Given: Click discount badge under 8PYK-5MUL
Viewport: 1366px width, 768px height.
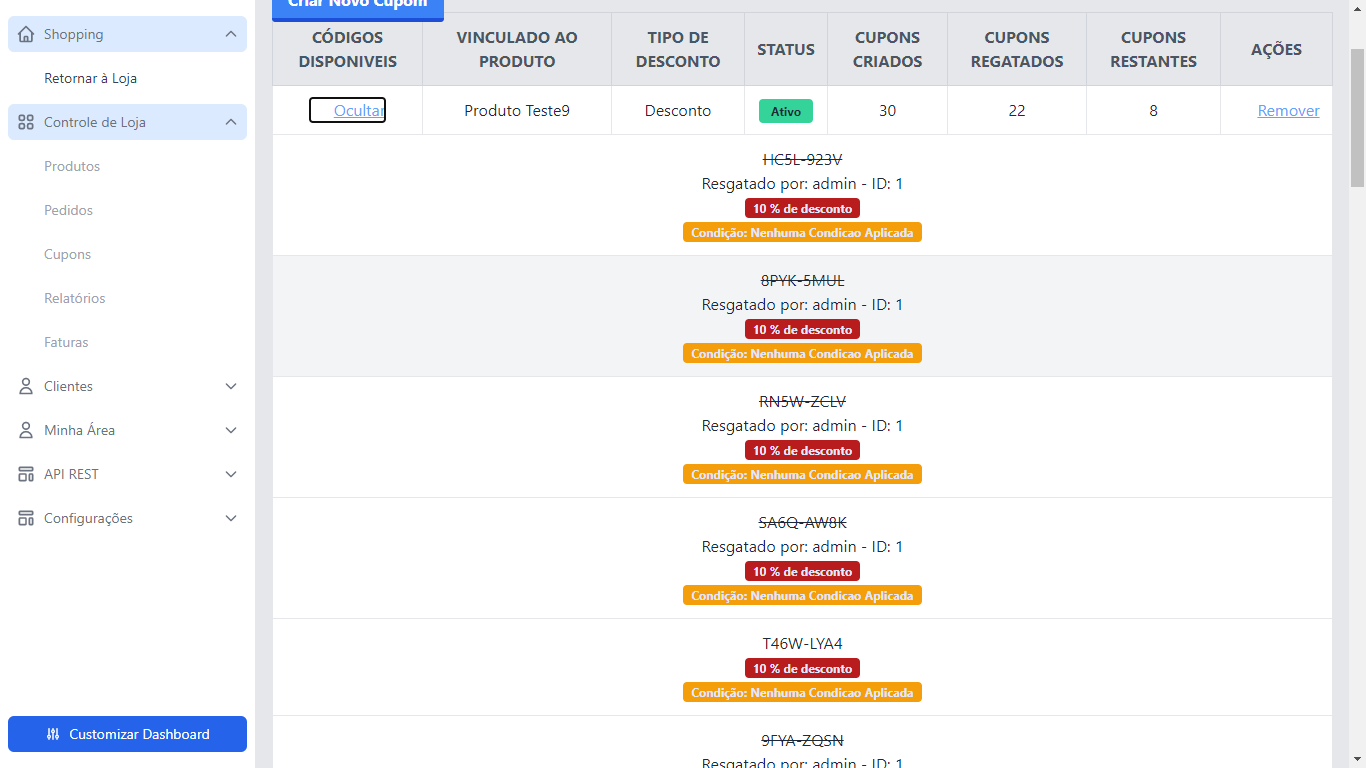Looking at the screenshot, I should coord(802,329).
